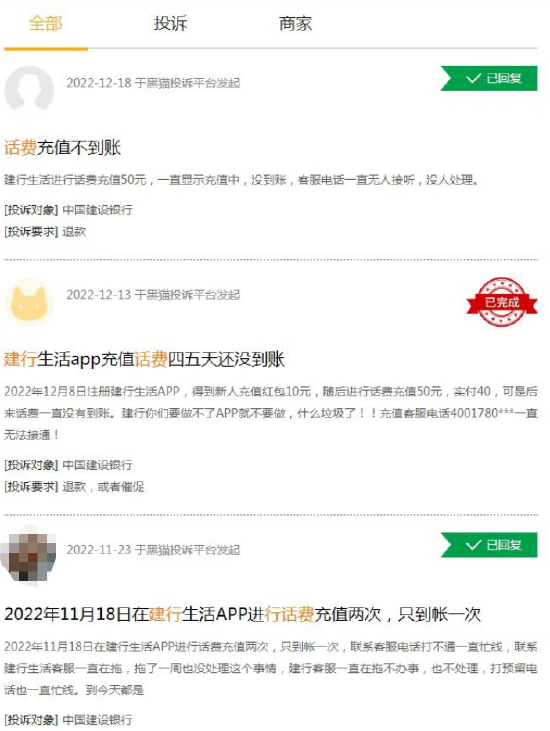Open complaint about 充值两次只到帐一次
Screen dimensions: 550x731
(x=242, y=614)
